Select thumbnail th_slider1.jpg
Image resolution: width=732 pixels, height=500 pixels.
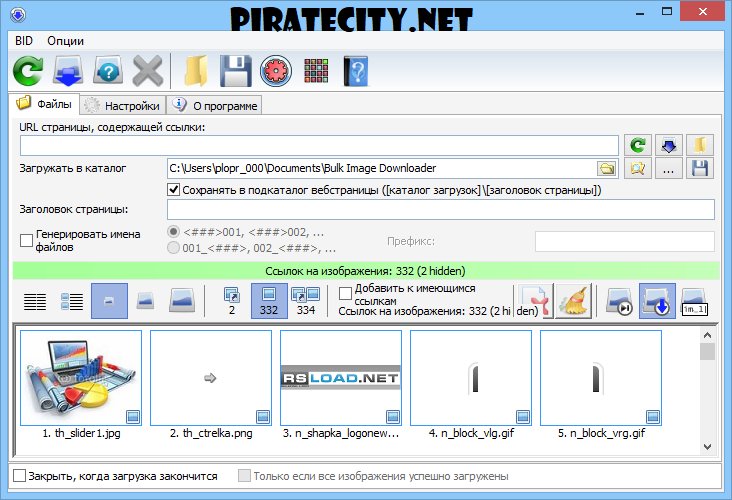click(81, 378)
